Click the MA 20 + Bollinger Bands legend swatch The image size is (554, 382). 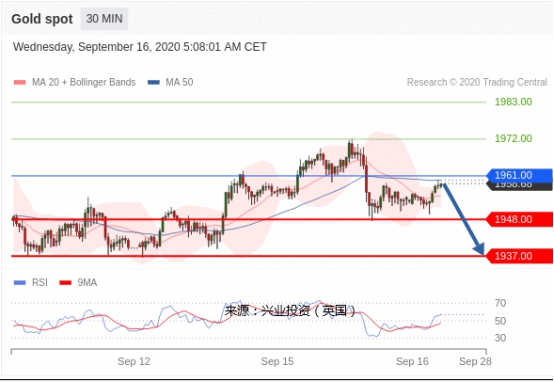pyautogui.click(x=20, y=82)
